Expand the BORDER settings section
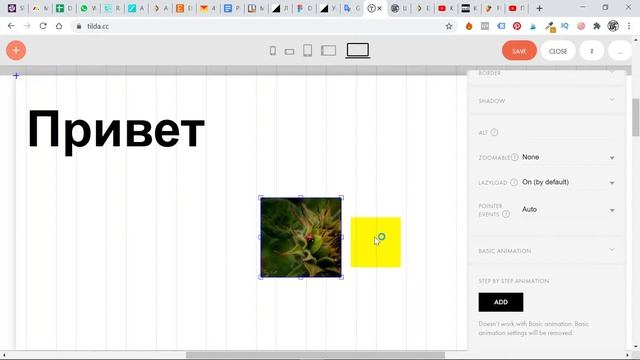Screen dimensions: 640x360 546,74
